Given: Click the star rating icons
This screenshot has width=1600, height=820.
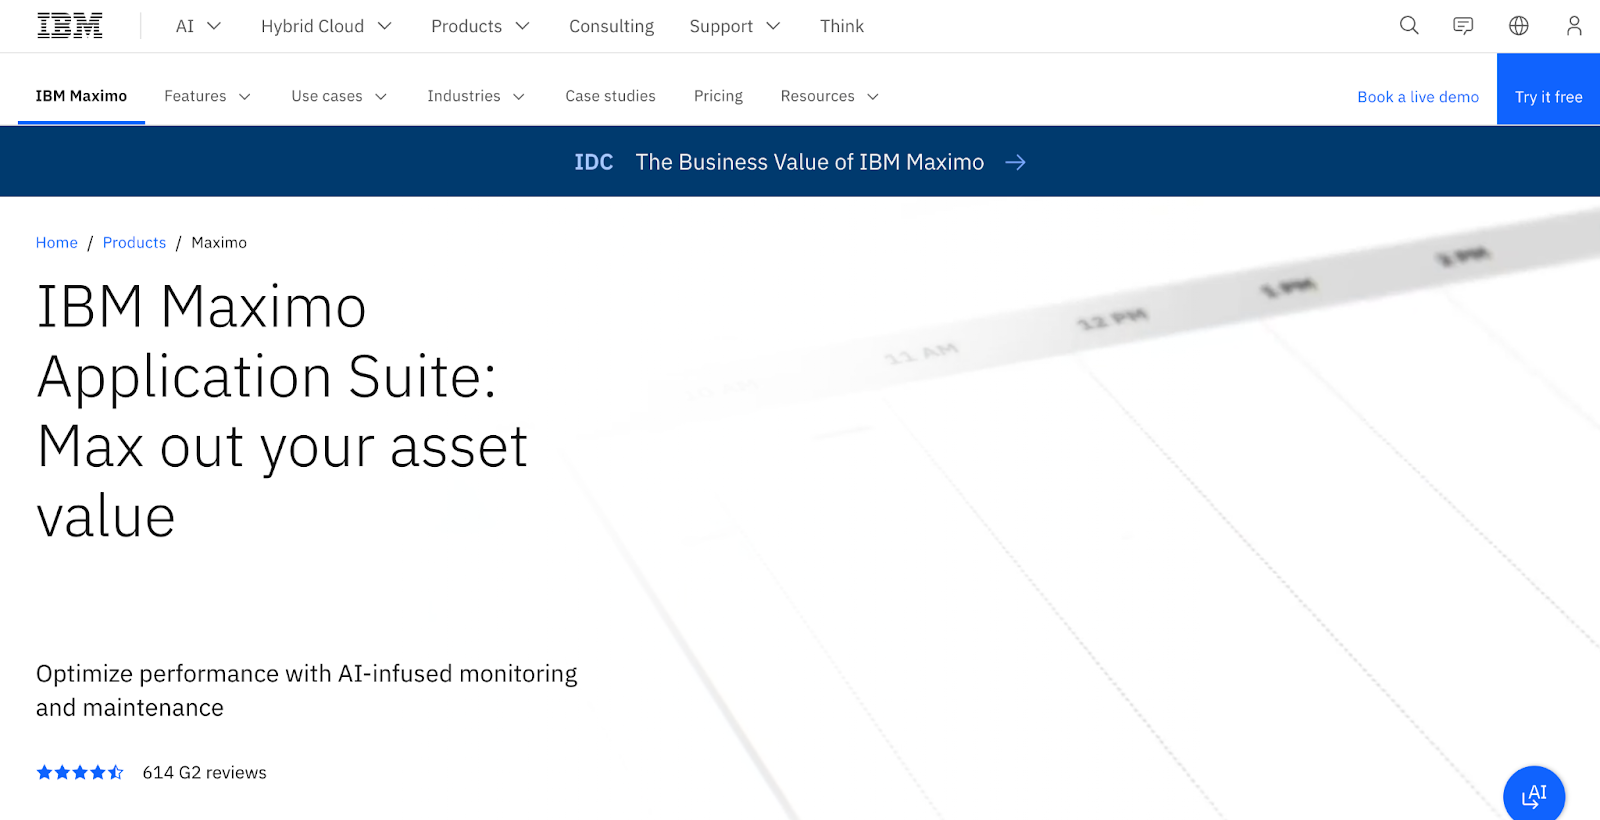Looking at the screenshot, I should (80, 772).
